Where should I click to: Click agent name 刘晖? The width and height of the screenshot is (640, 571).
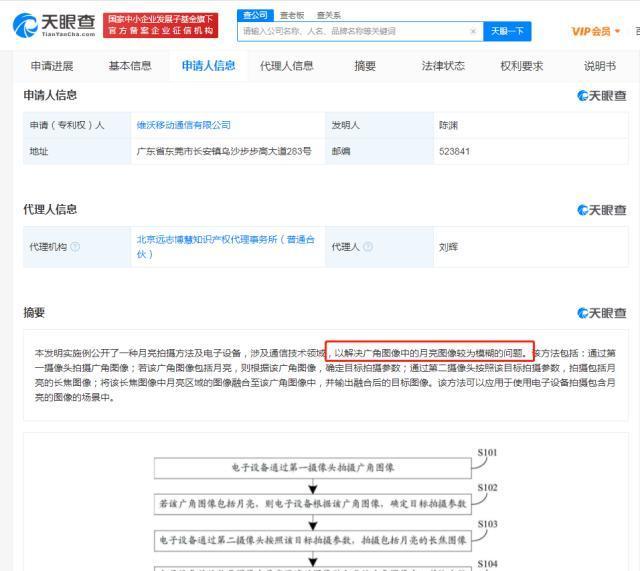coord(448,247)
